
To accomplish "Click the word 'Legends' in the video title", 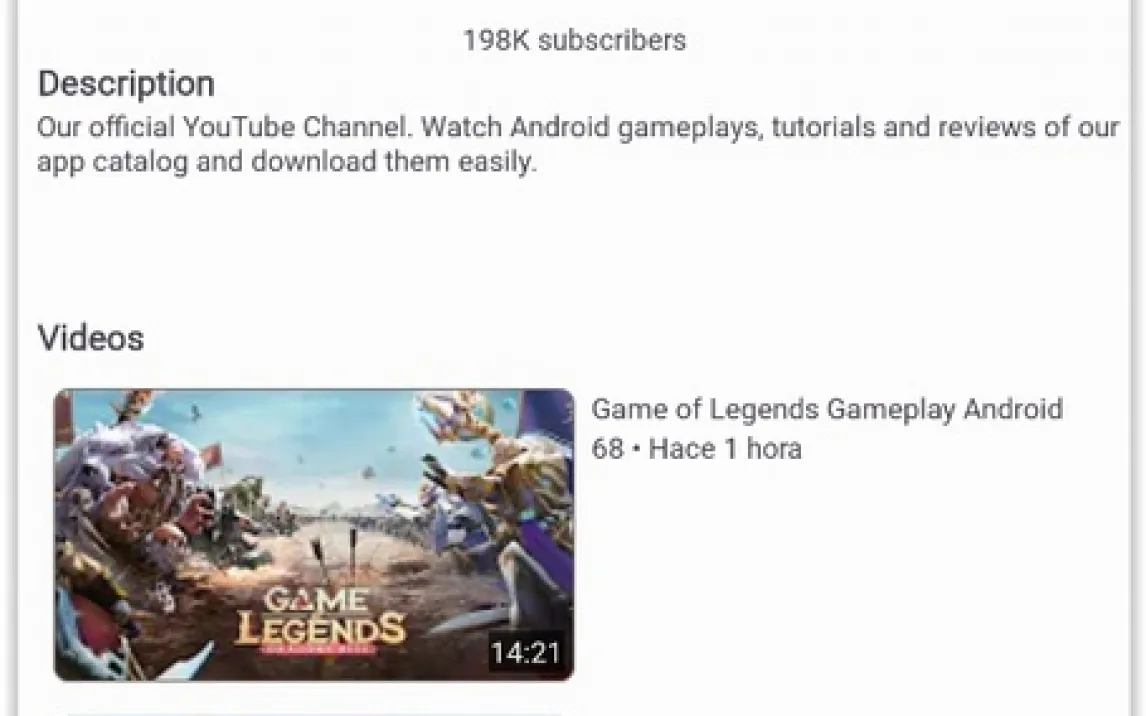I will pos(763,409).
